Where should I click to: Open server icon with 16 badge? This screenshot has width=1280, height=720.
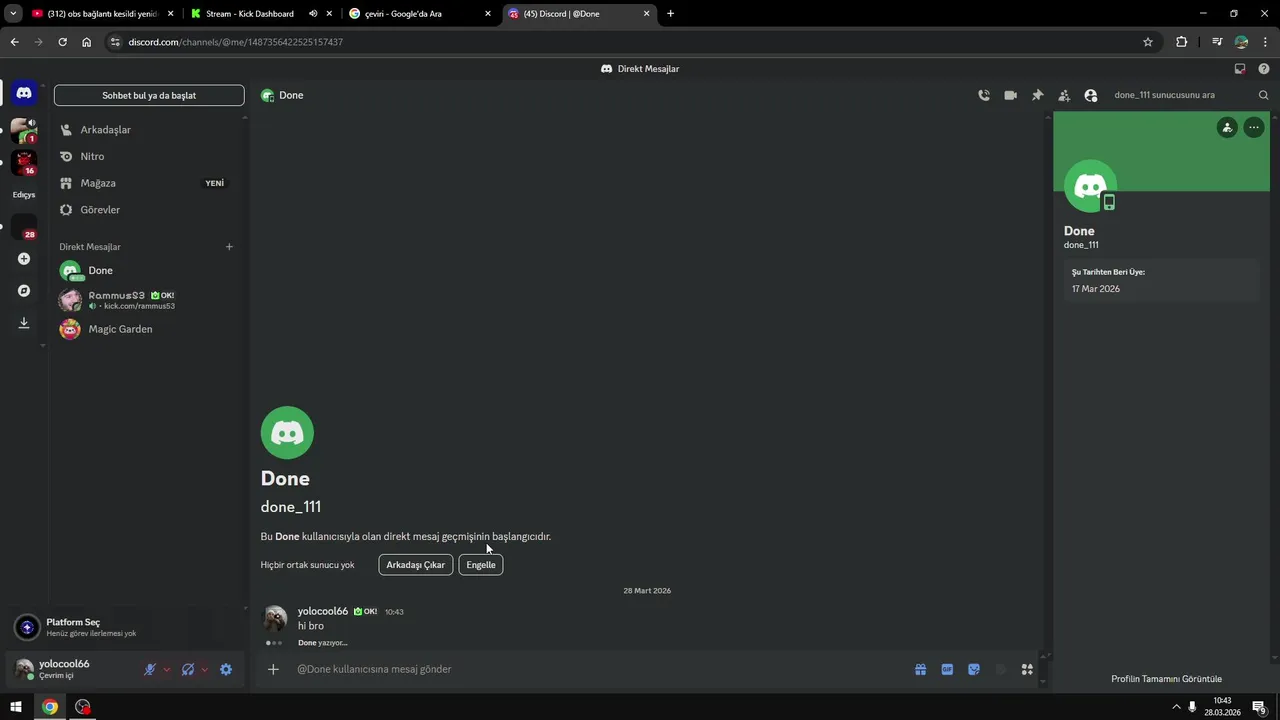pyautogui.click(x=24, y=162)
